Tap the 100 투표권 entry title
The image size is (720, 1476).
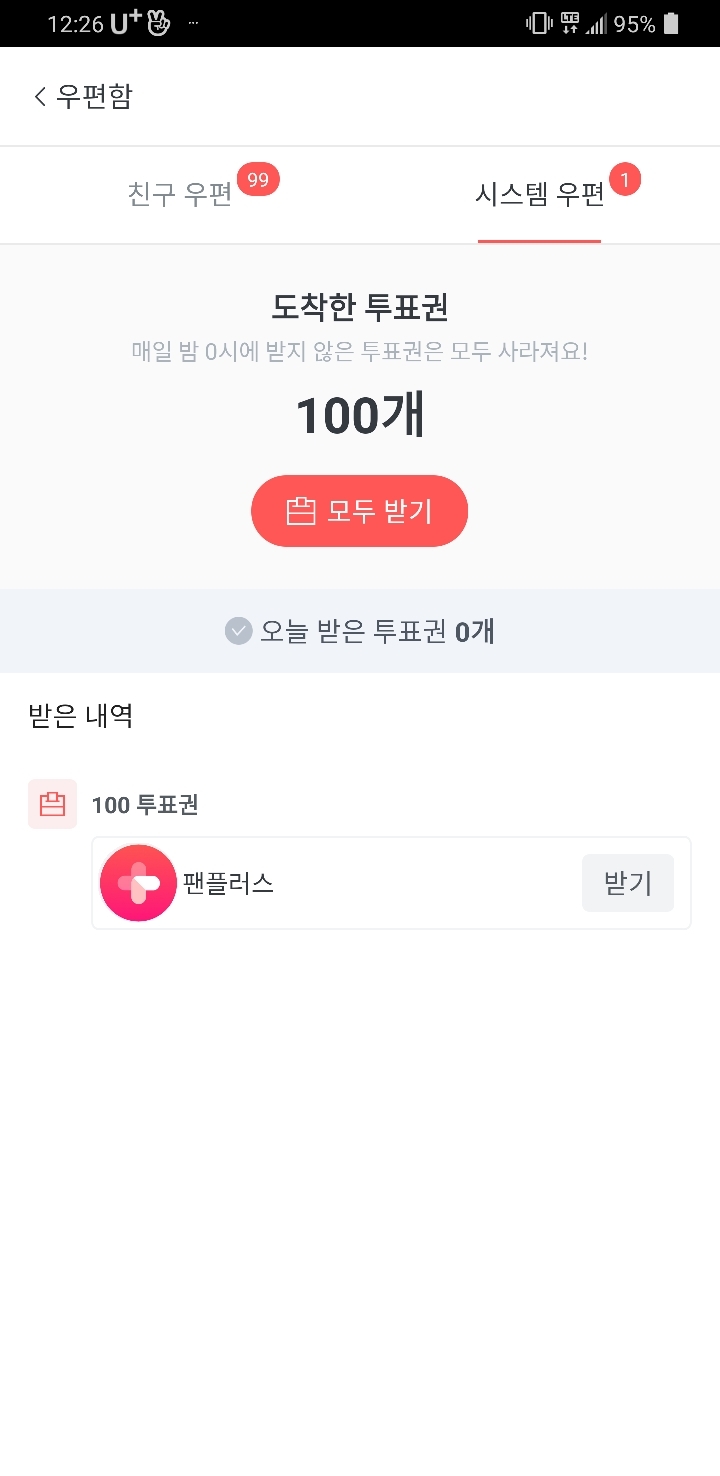[x=145, y=805]
